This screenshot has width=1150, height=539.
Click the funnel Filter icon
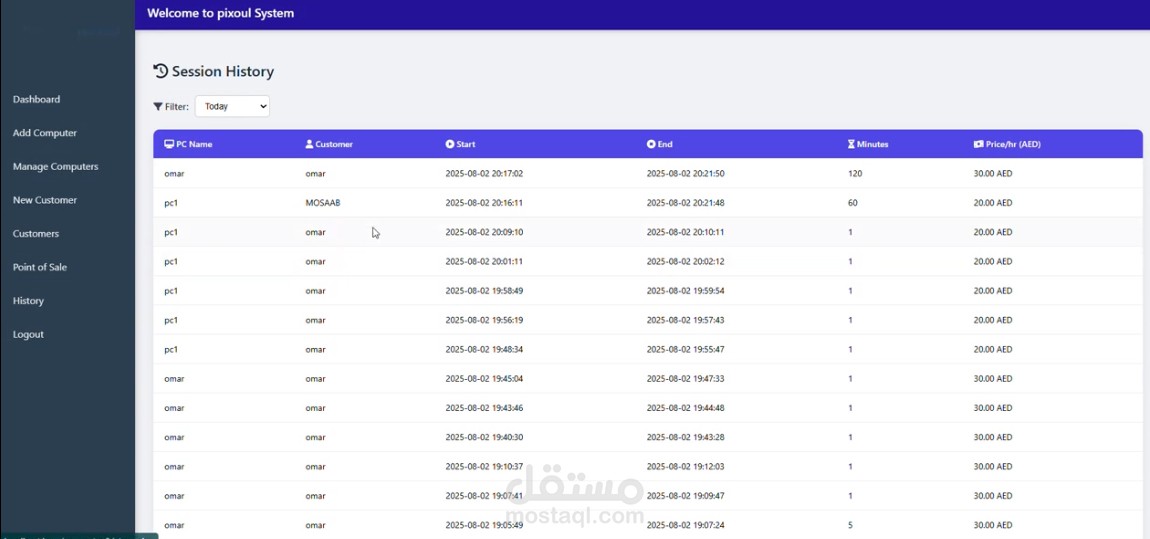pos(158,106)
